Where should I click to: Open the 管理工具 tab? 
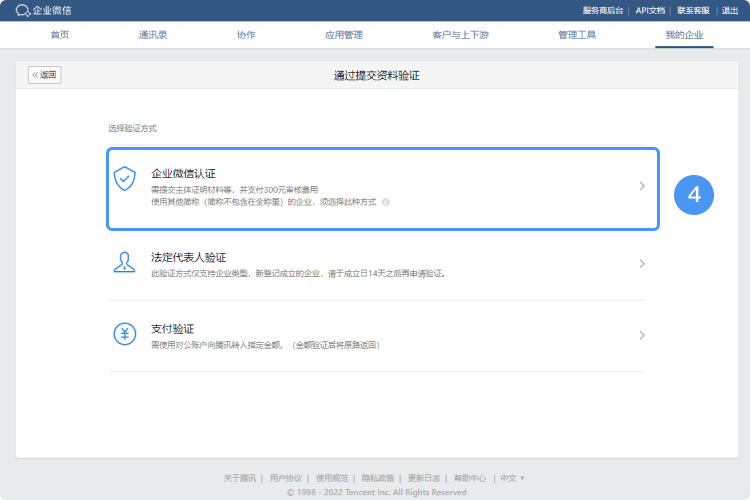pyautogui.click(x=577, y=35)
